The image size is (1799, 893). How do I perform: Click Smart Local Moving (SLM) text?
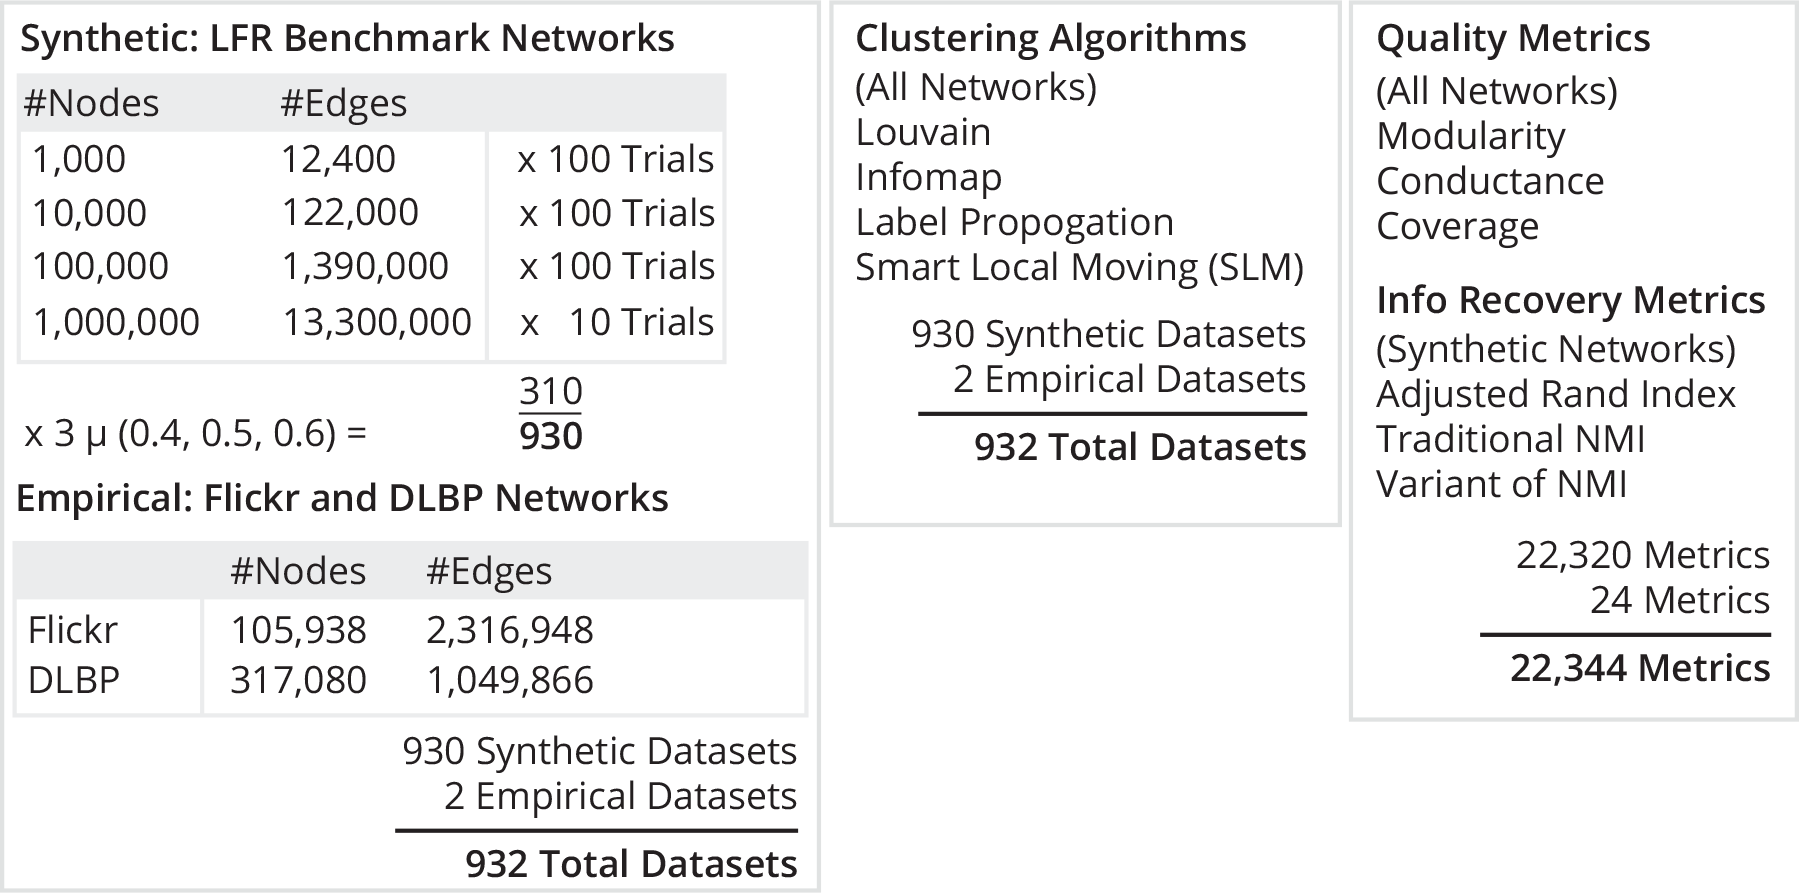pyautogui.click(x=1079, y=268)
